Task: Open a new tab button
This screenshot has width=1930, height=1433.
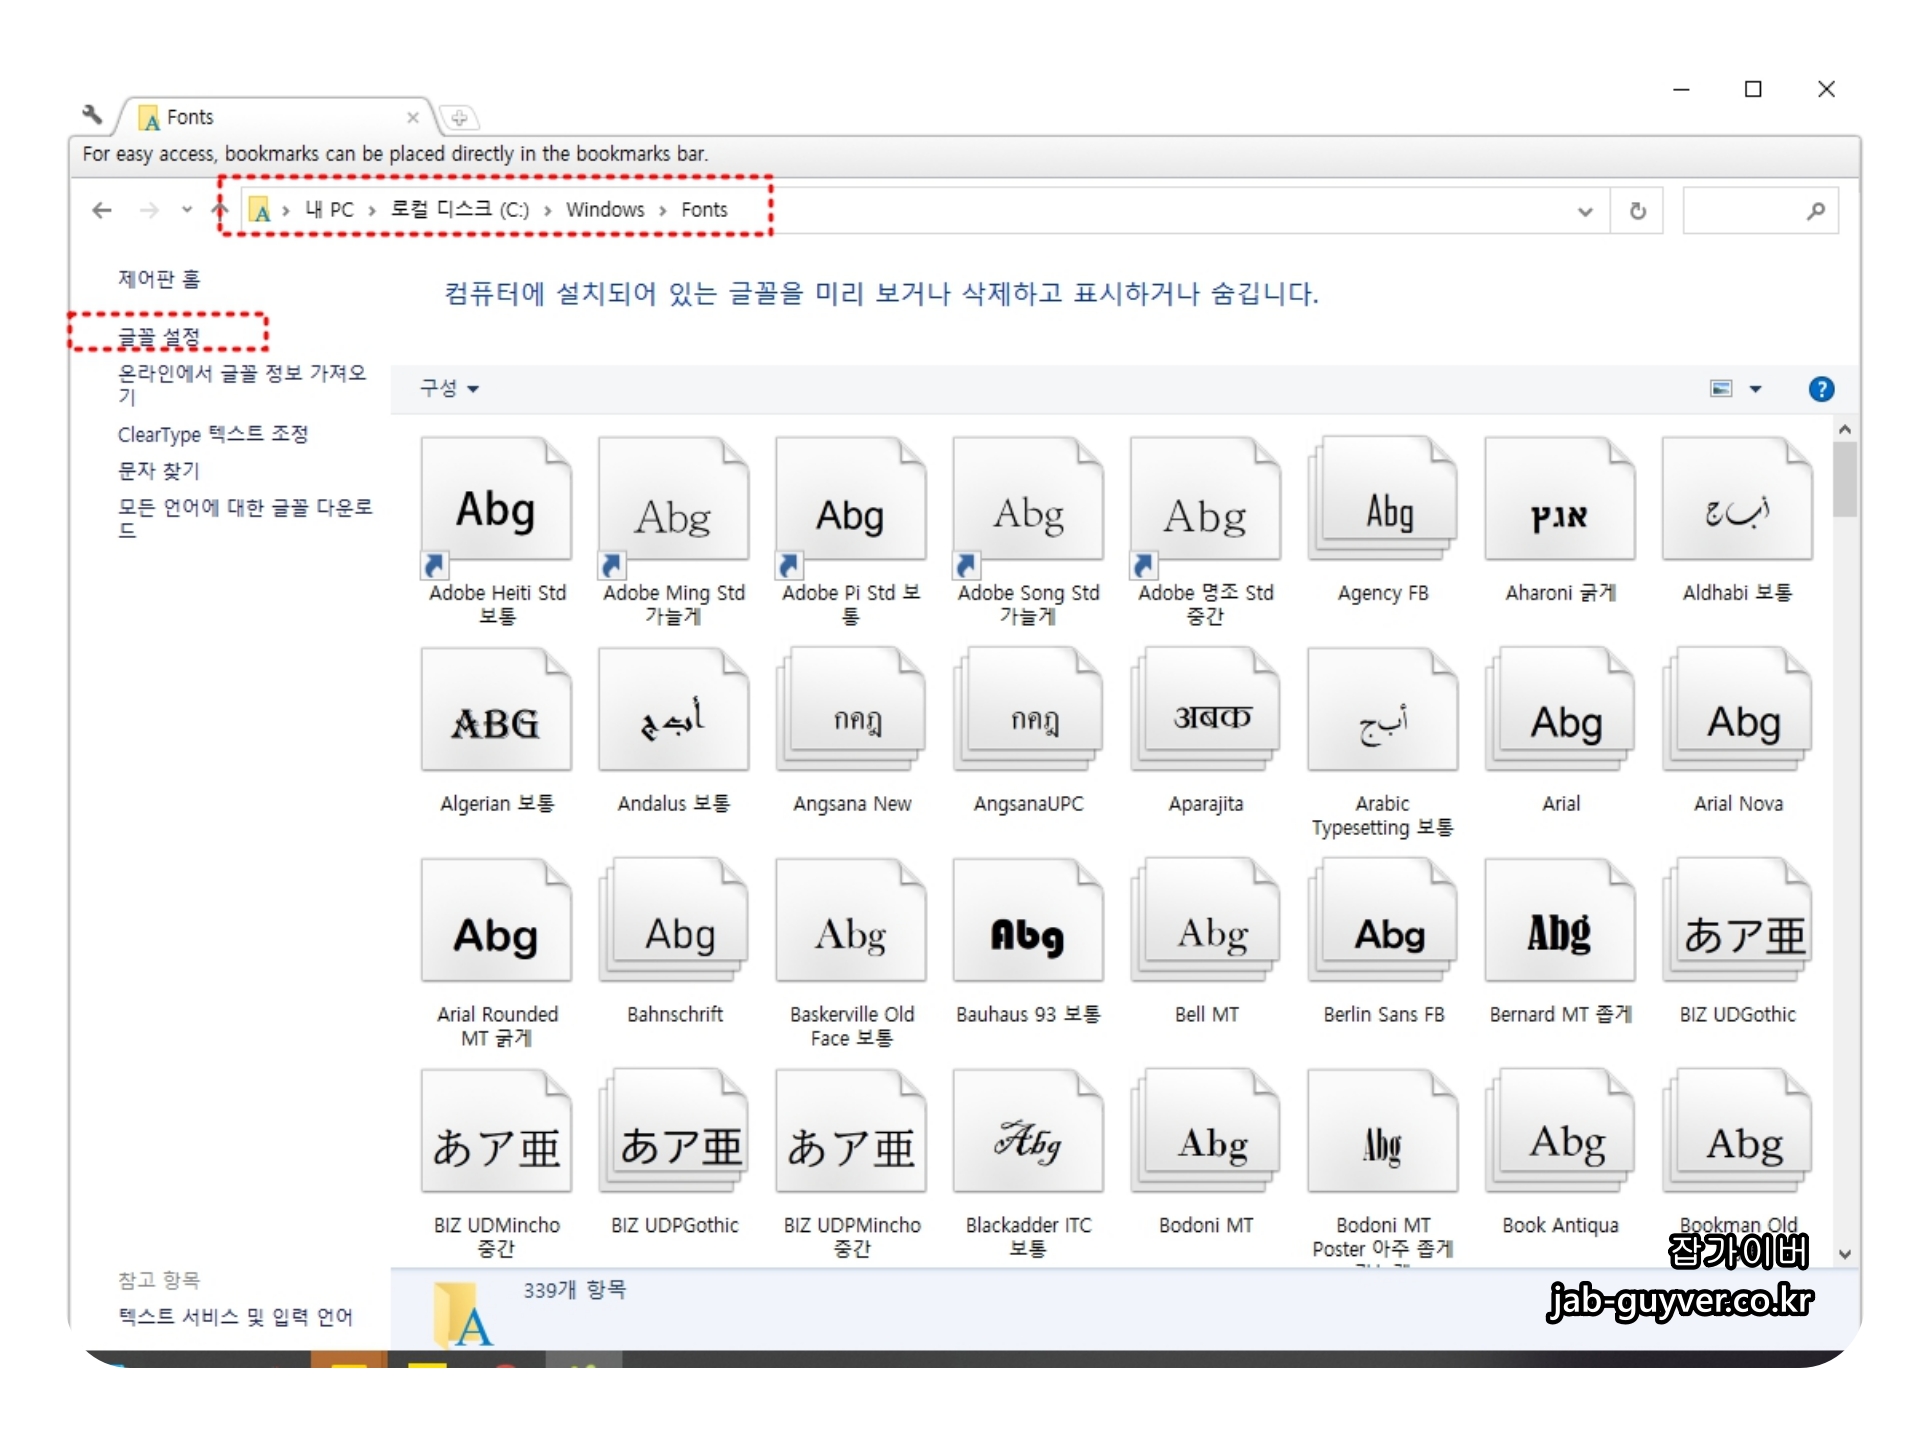Action: (x=459, y=118)
